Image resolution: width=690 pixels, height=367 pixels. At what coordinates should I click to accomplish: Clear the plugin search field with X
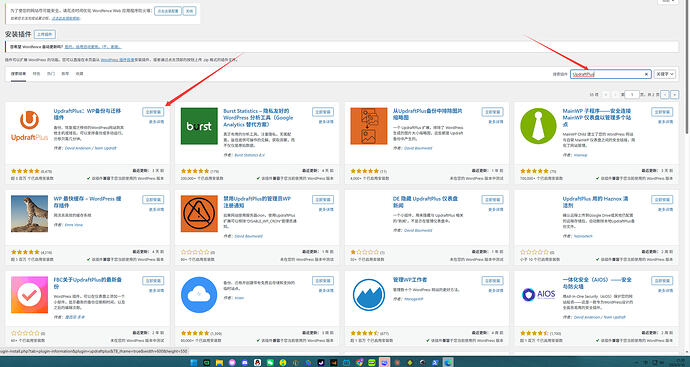(x=646, y=74)
